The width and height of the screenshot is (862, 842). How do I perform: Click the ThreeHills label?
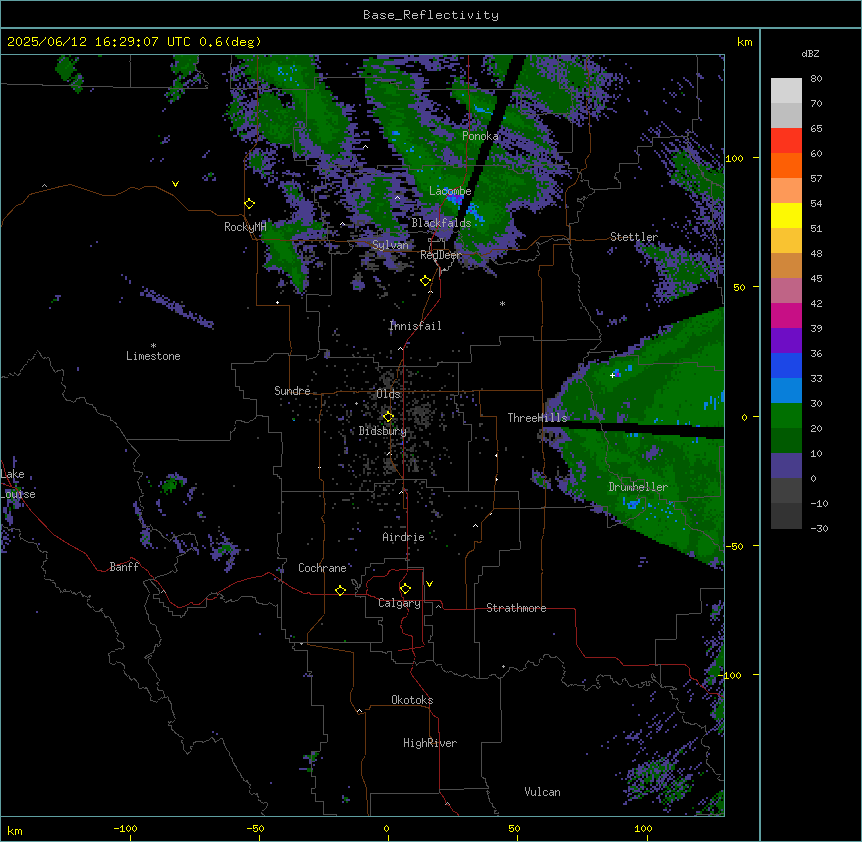pos(537,418)
